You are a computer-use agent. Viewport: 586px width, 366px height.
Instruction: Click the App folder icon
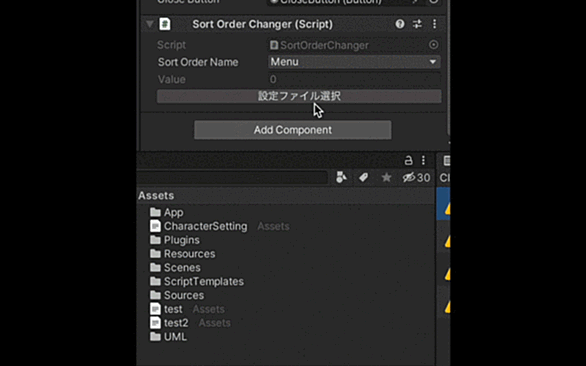[155, 212]
